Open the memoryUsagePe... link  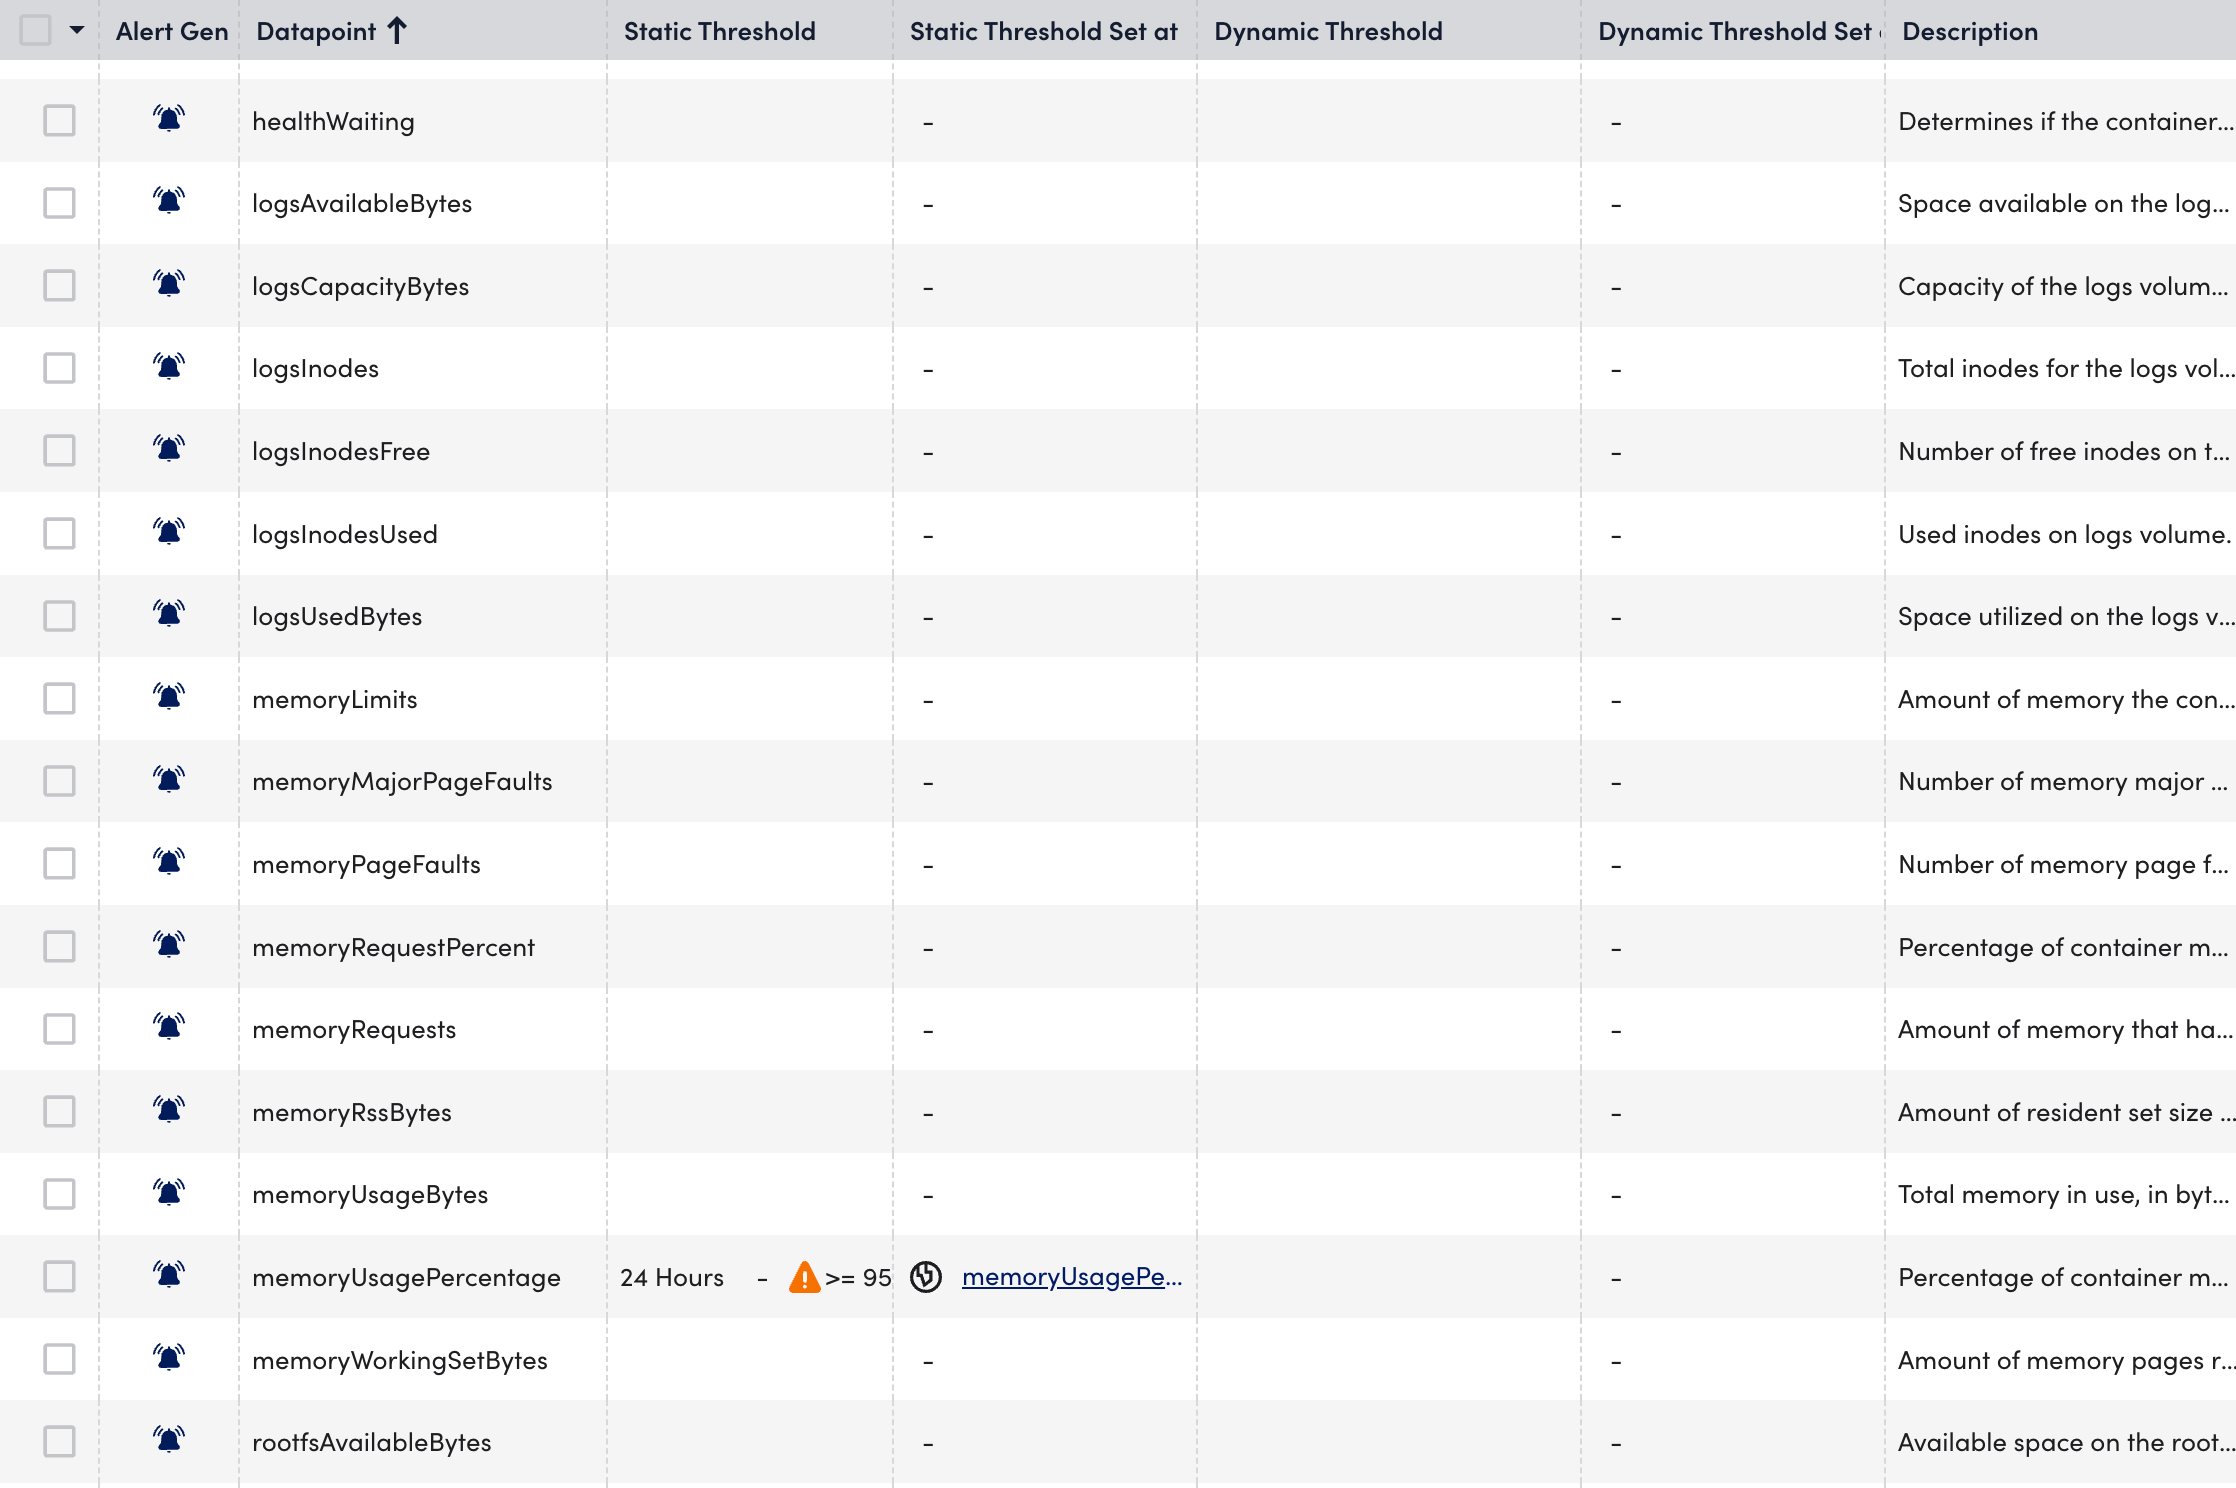(x=1072, y=1277)
